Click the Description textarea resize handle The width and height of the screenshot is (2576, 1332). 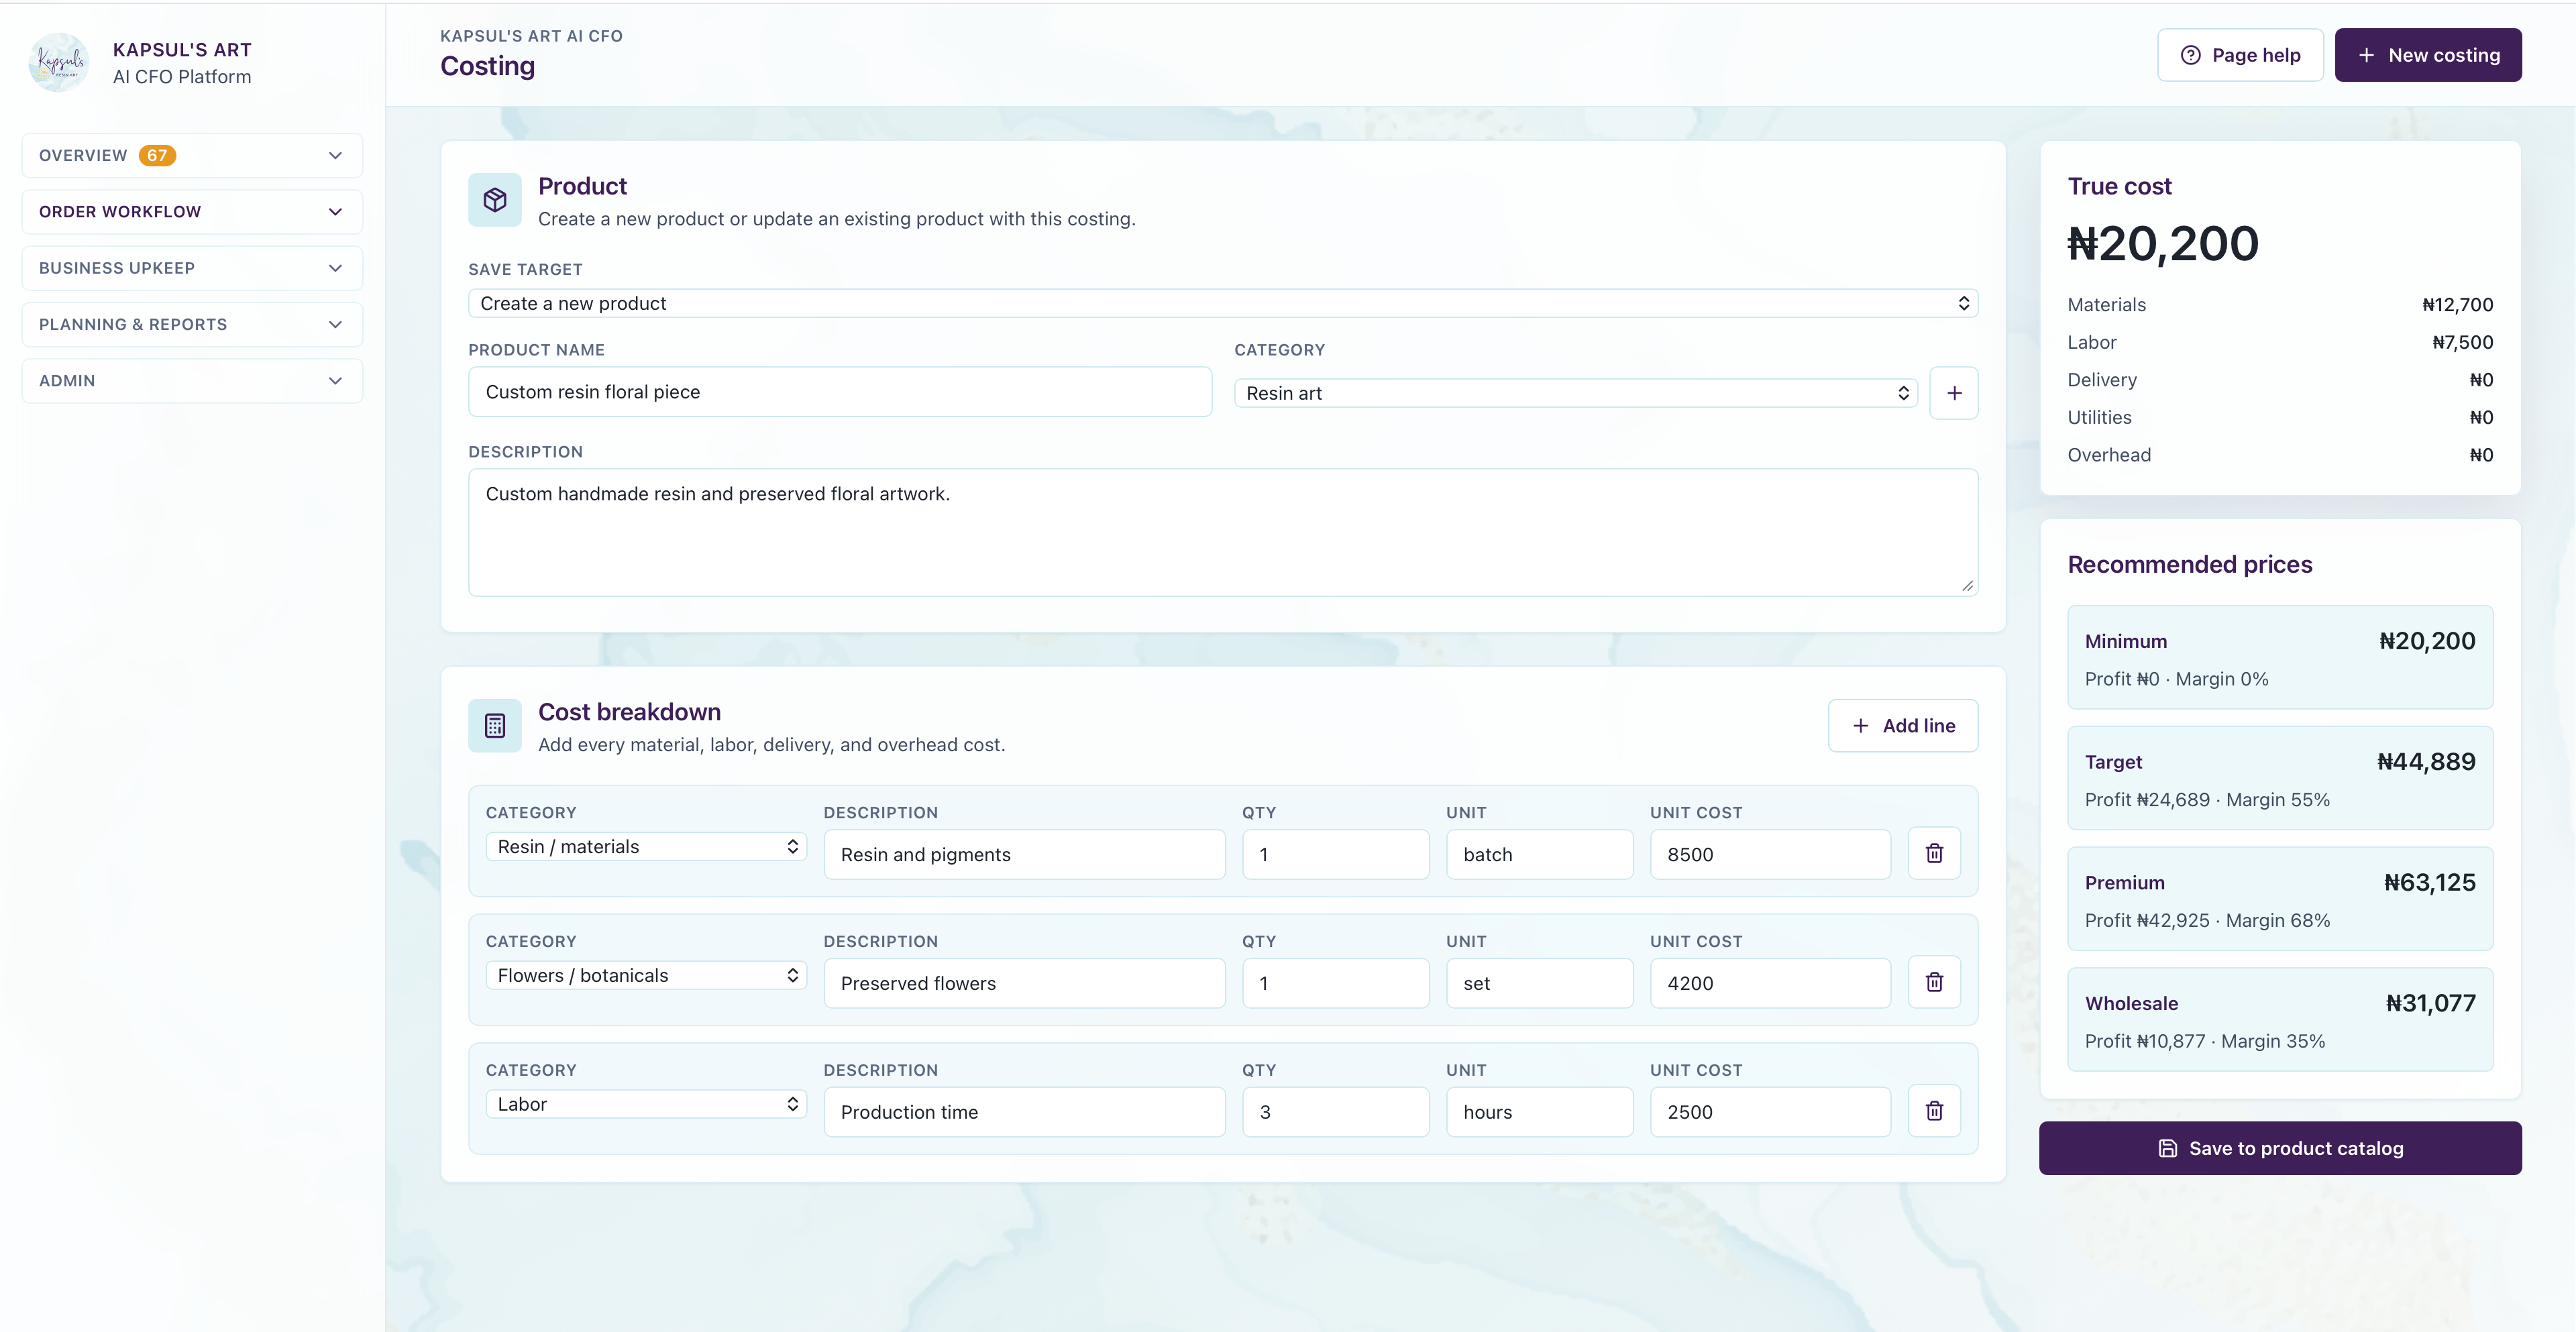pyautogui.click(x=1967, y=586)
